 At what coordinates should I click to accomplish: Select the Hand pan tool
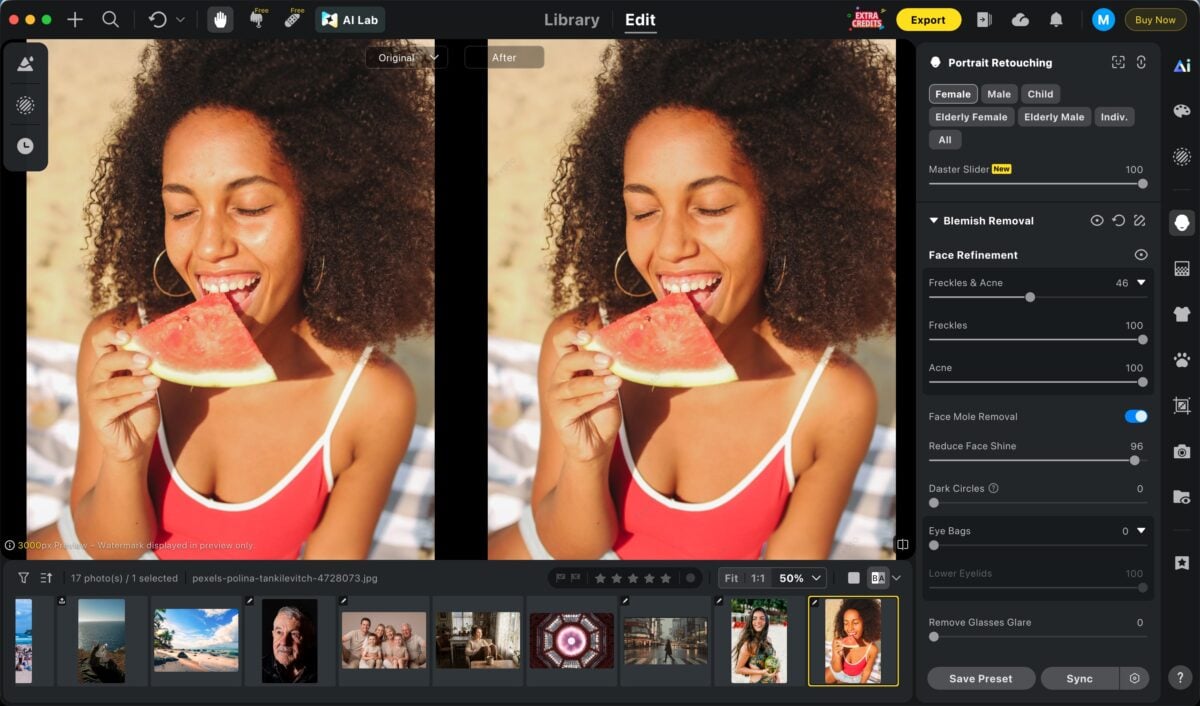(x=220, y=19)
